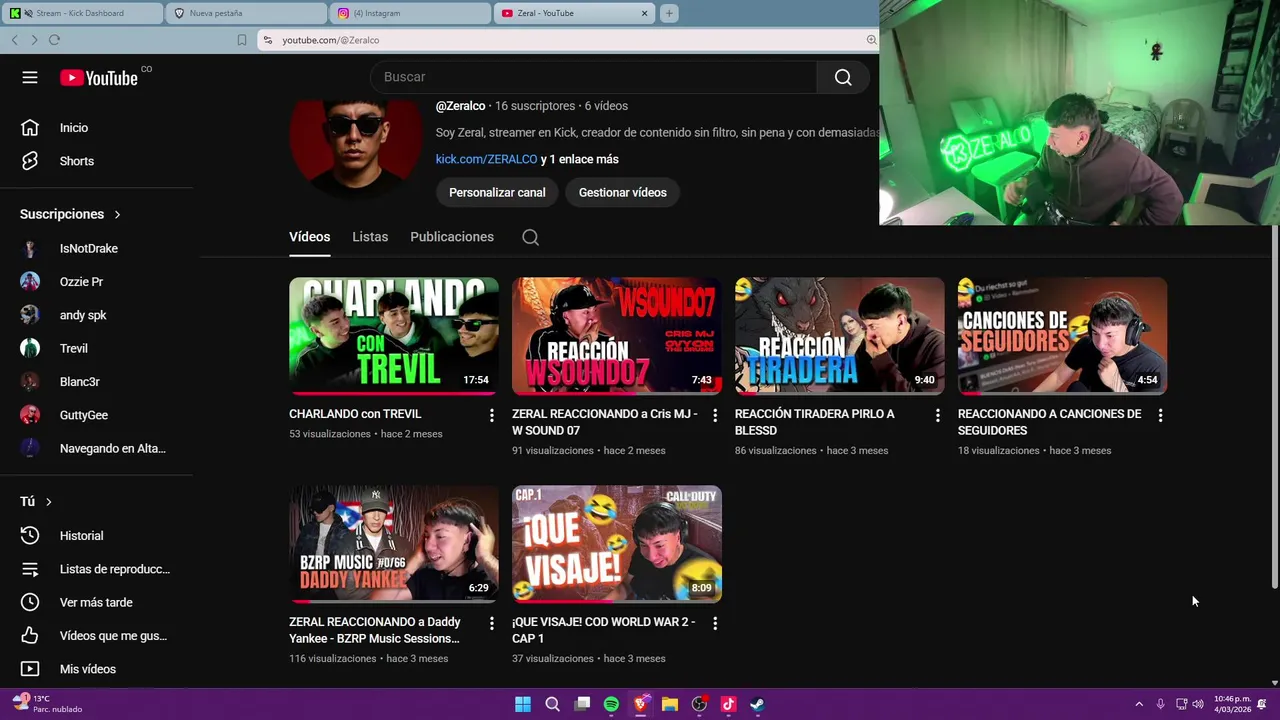Switch to Stream - Kick Dashboard browser tab
This screenshot has height=720, width=1280.
tap(82, 13)
